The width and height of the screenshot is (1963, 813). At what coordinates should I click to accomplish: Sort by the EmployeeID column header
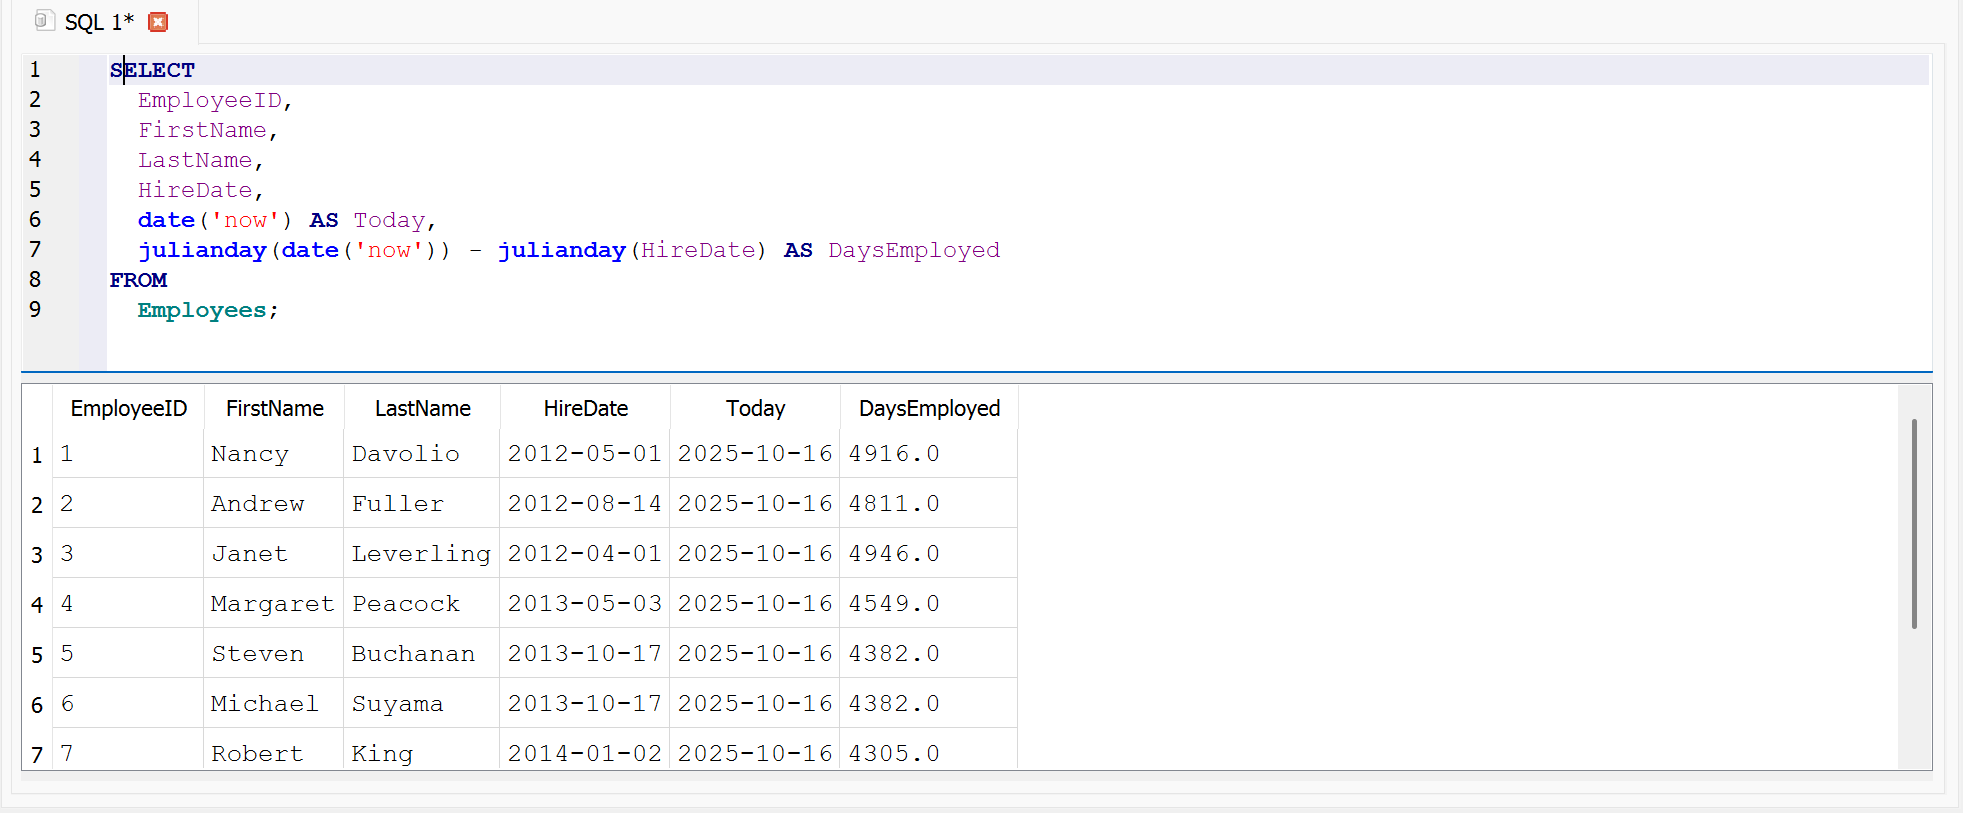[x=128, y=408]
